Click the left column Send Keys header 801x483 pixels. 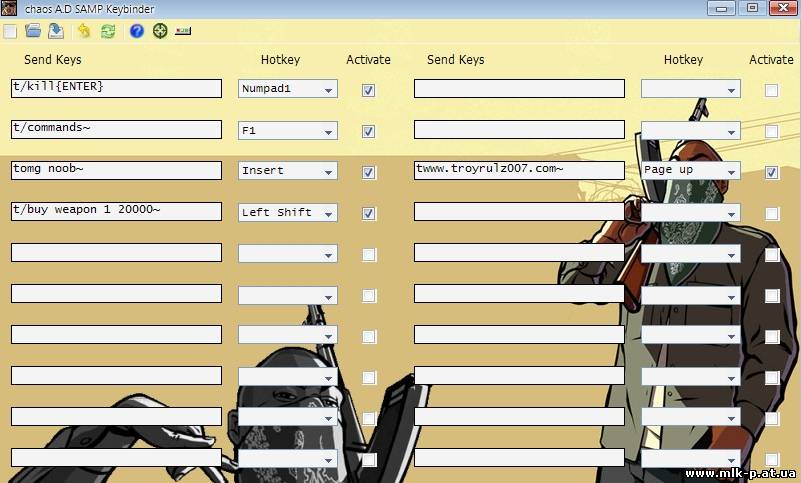(53, 60)
